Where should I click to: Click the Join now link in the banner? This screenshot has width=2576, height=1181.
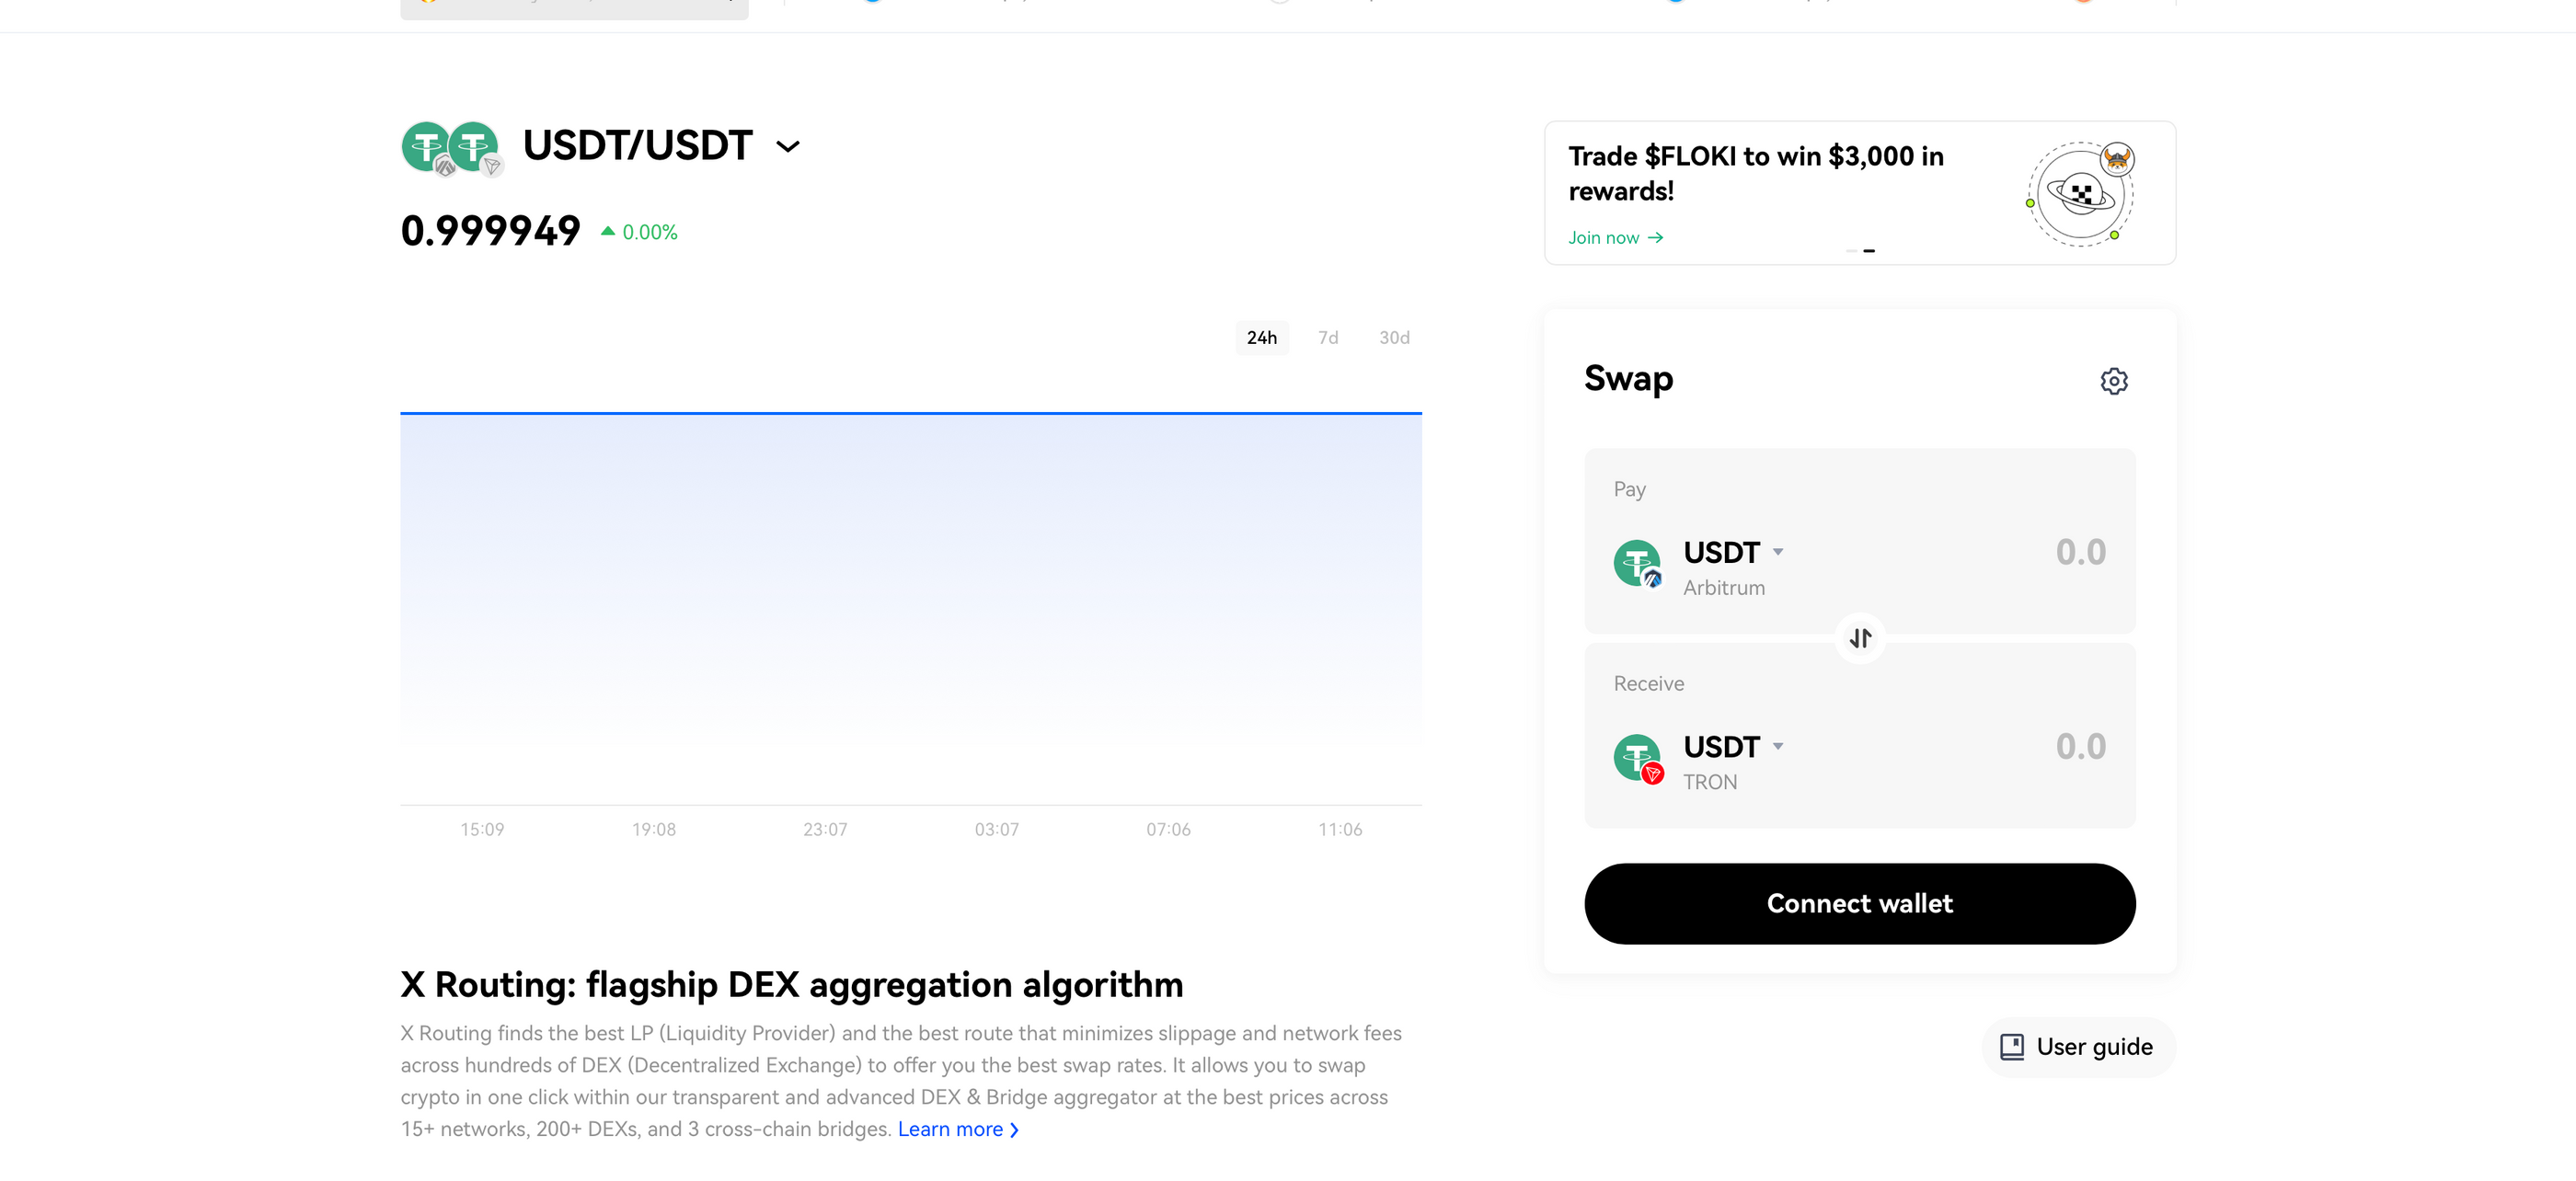pyautogui.click(x=1614, y=237)
